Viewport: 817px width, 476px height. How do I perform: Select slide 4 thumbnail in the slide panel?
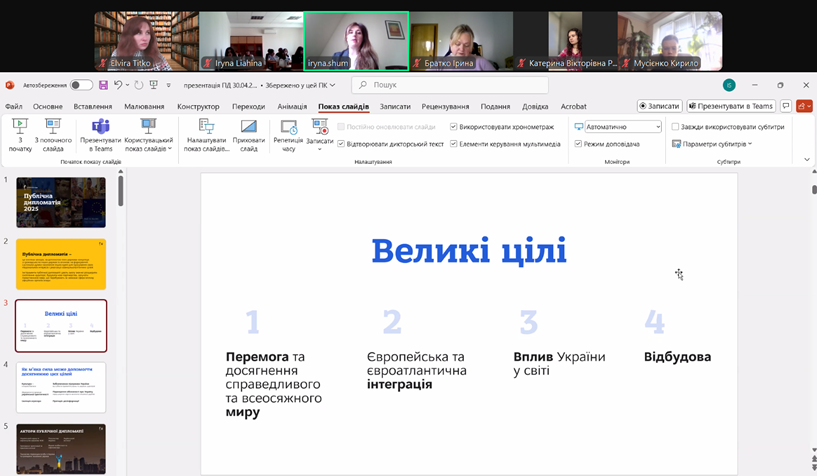coord(61,387)
